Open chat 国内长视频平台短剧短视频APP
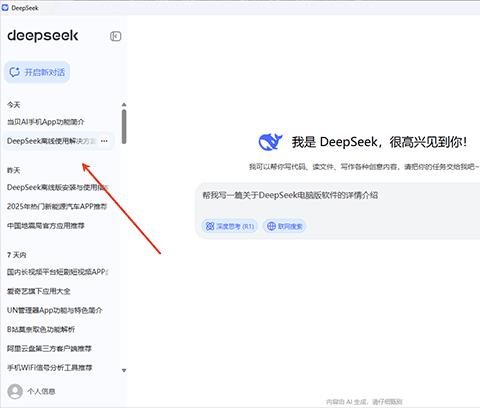480x408 pixels. [57, 272]
